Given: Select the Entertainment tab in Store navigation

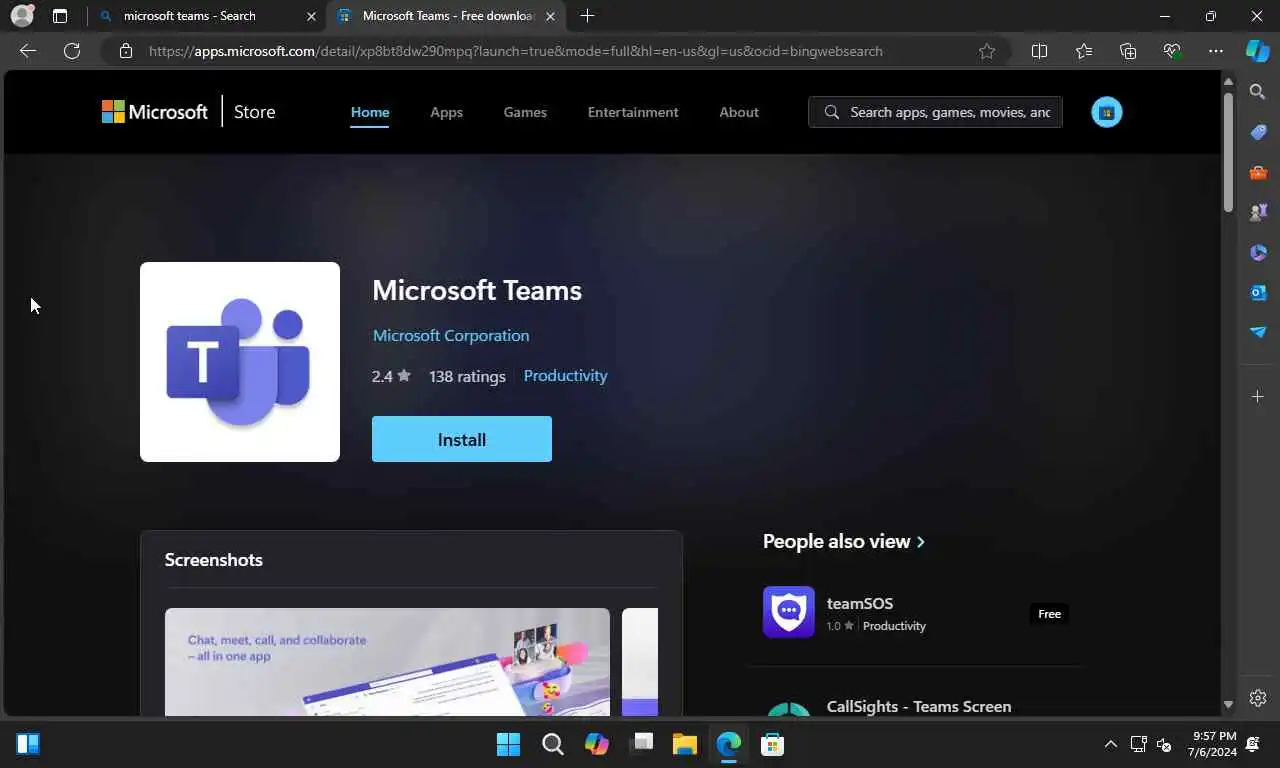Looking at the screenshot, I should click(633, 112).
